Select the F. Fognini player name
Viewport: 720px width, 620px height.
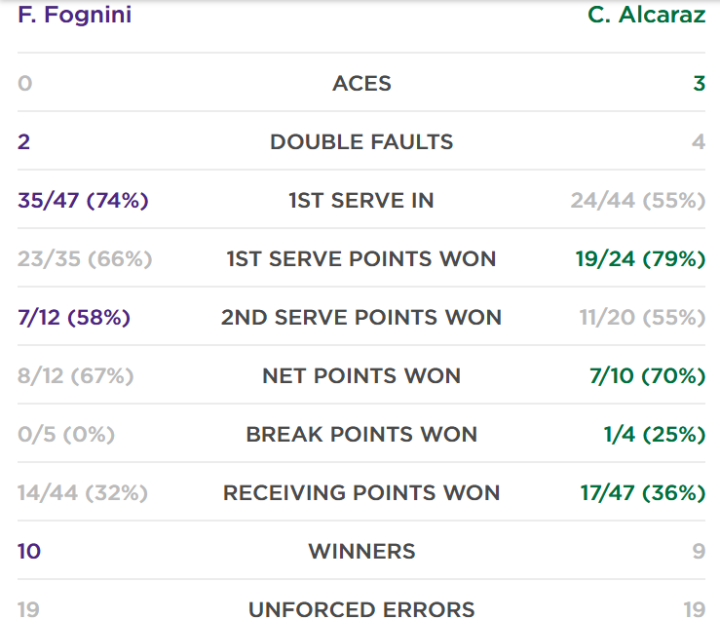(x=74, y=15)
